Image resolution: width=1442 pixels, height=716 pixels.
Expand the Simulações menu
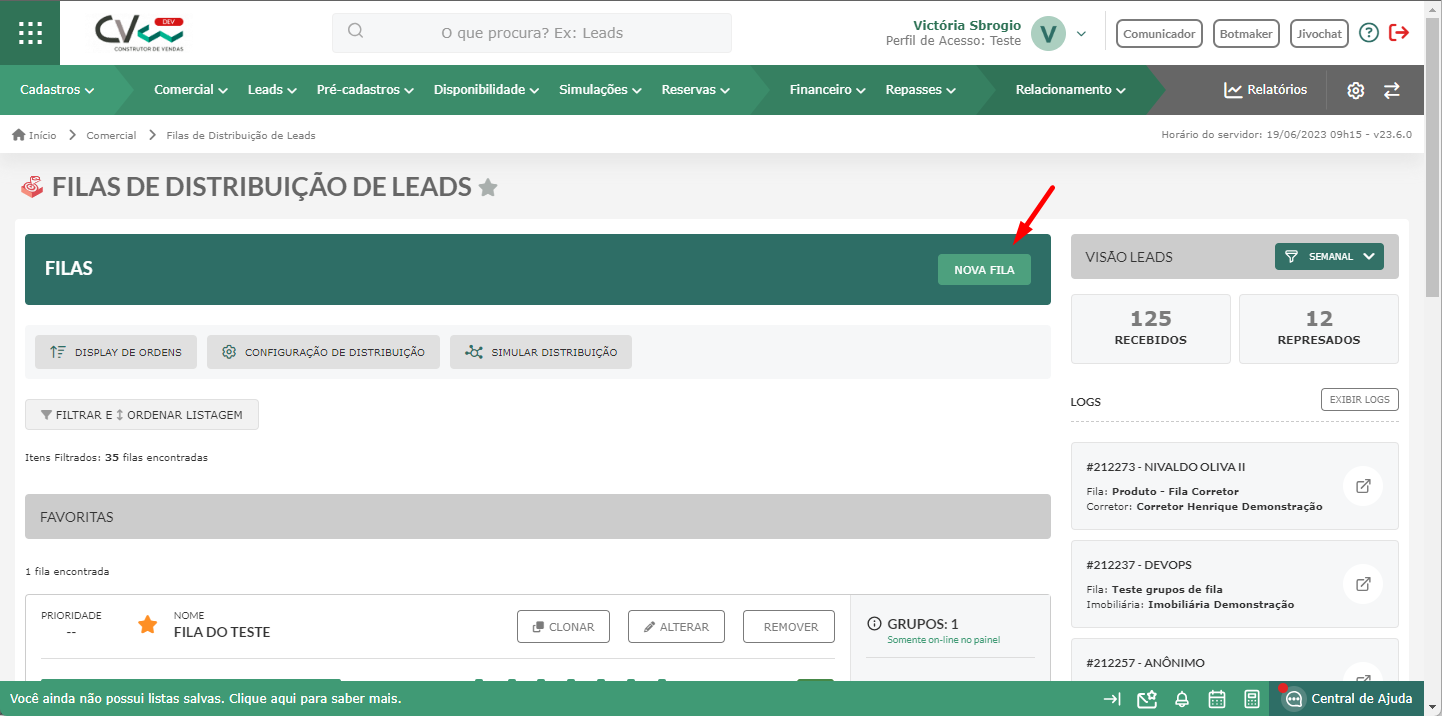click(x=600, y=90)
